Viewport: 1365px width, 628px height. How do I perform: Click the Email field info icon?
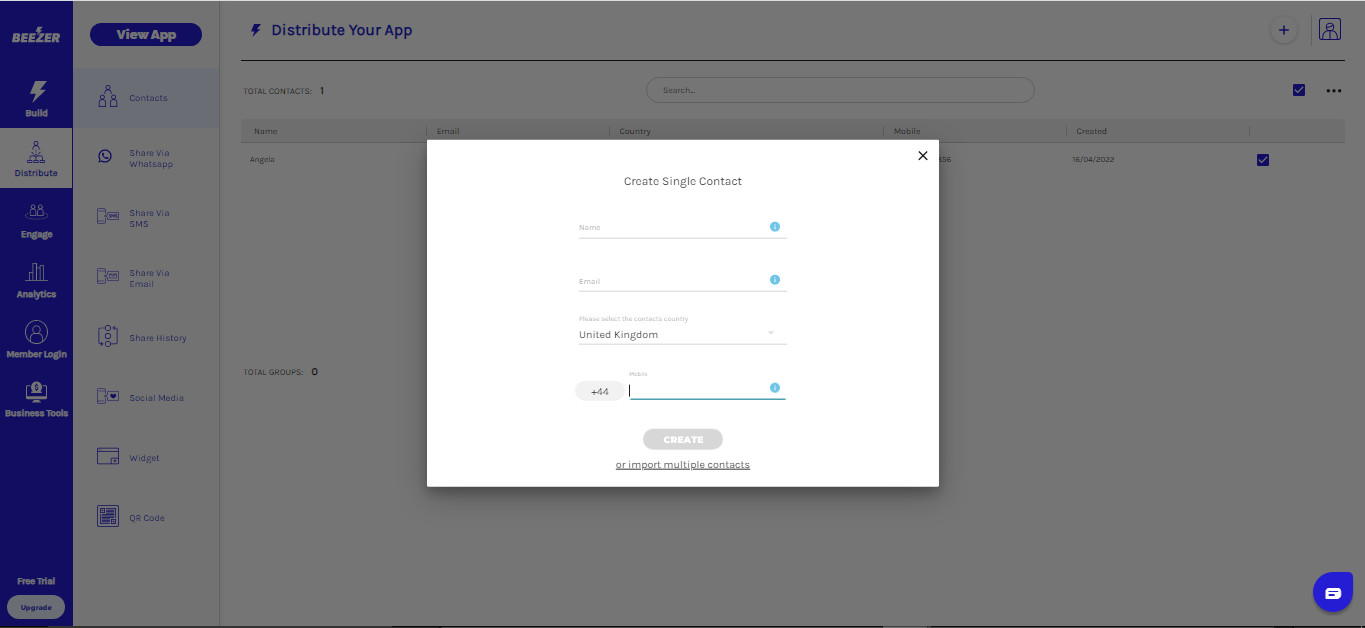[775, 280]
